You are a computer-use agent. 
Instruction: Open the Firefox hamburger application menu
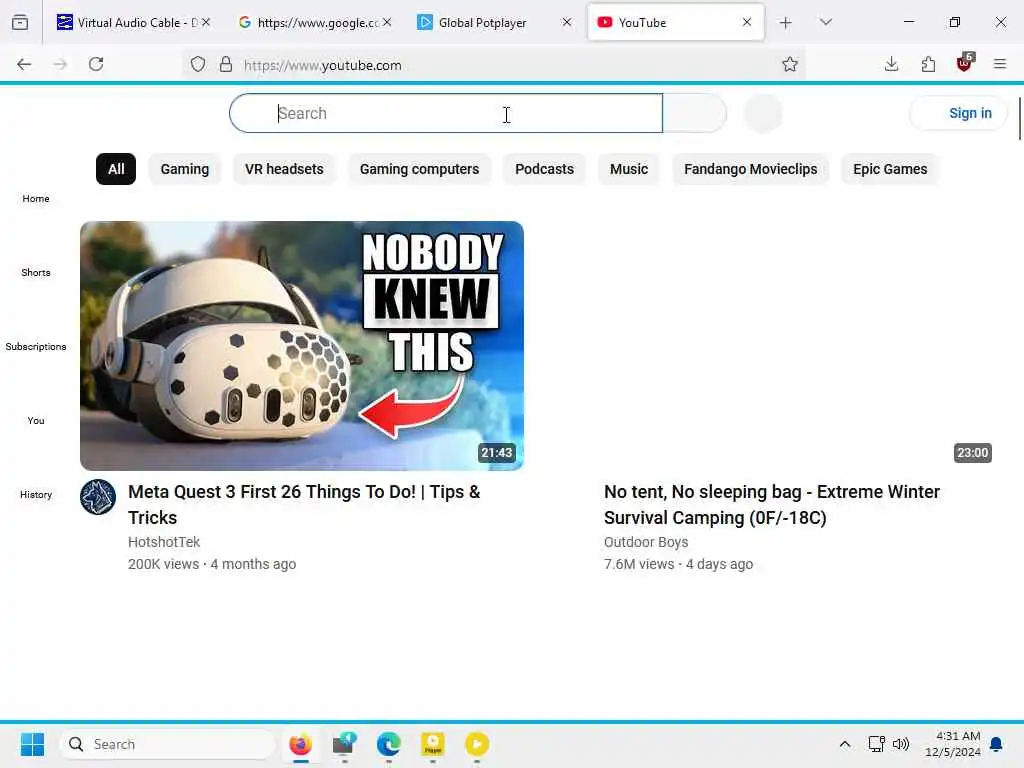tap(1000, 64)
